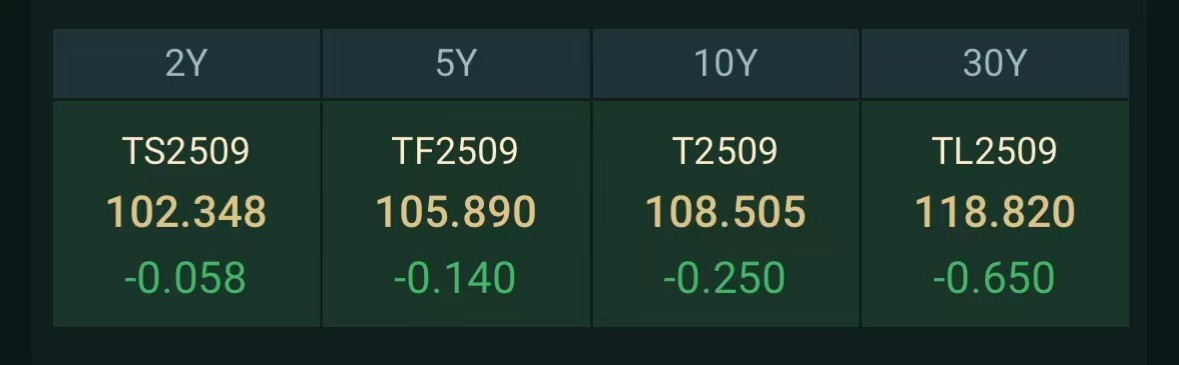Select the 30Y column header

pyautogui.click(x=995, y=64)
